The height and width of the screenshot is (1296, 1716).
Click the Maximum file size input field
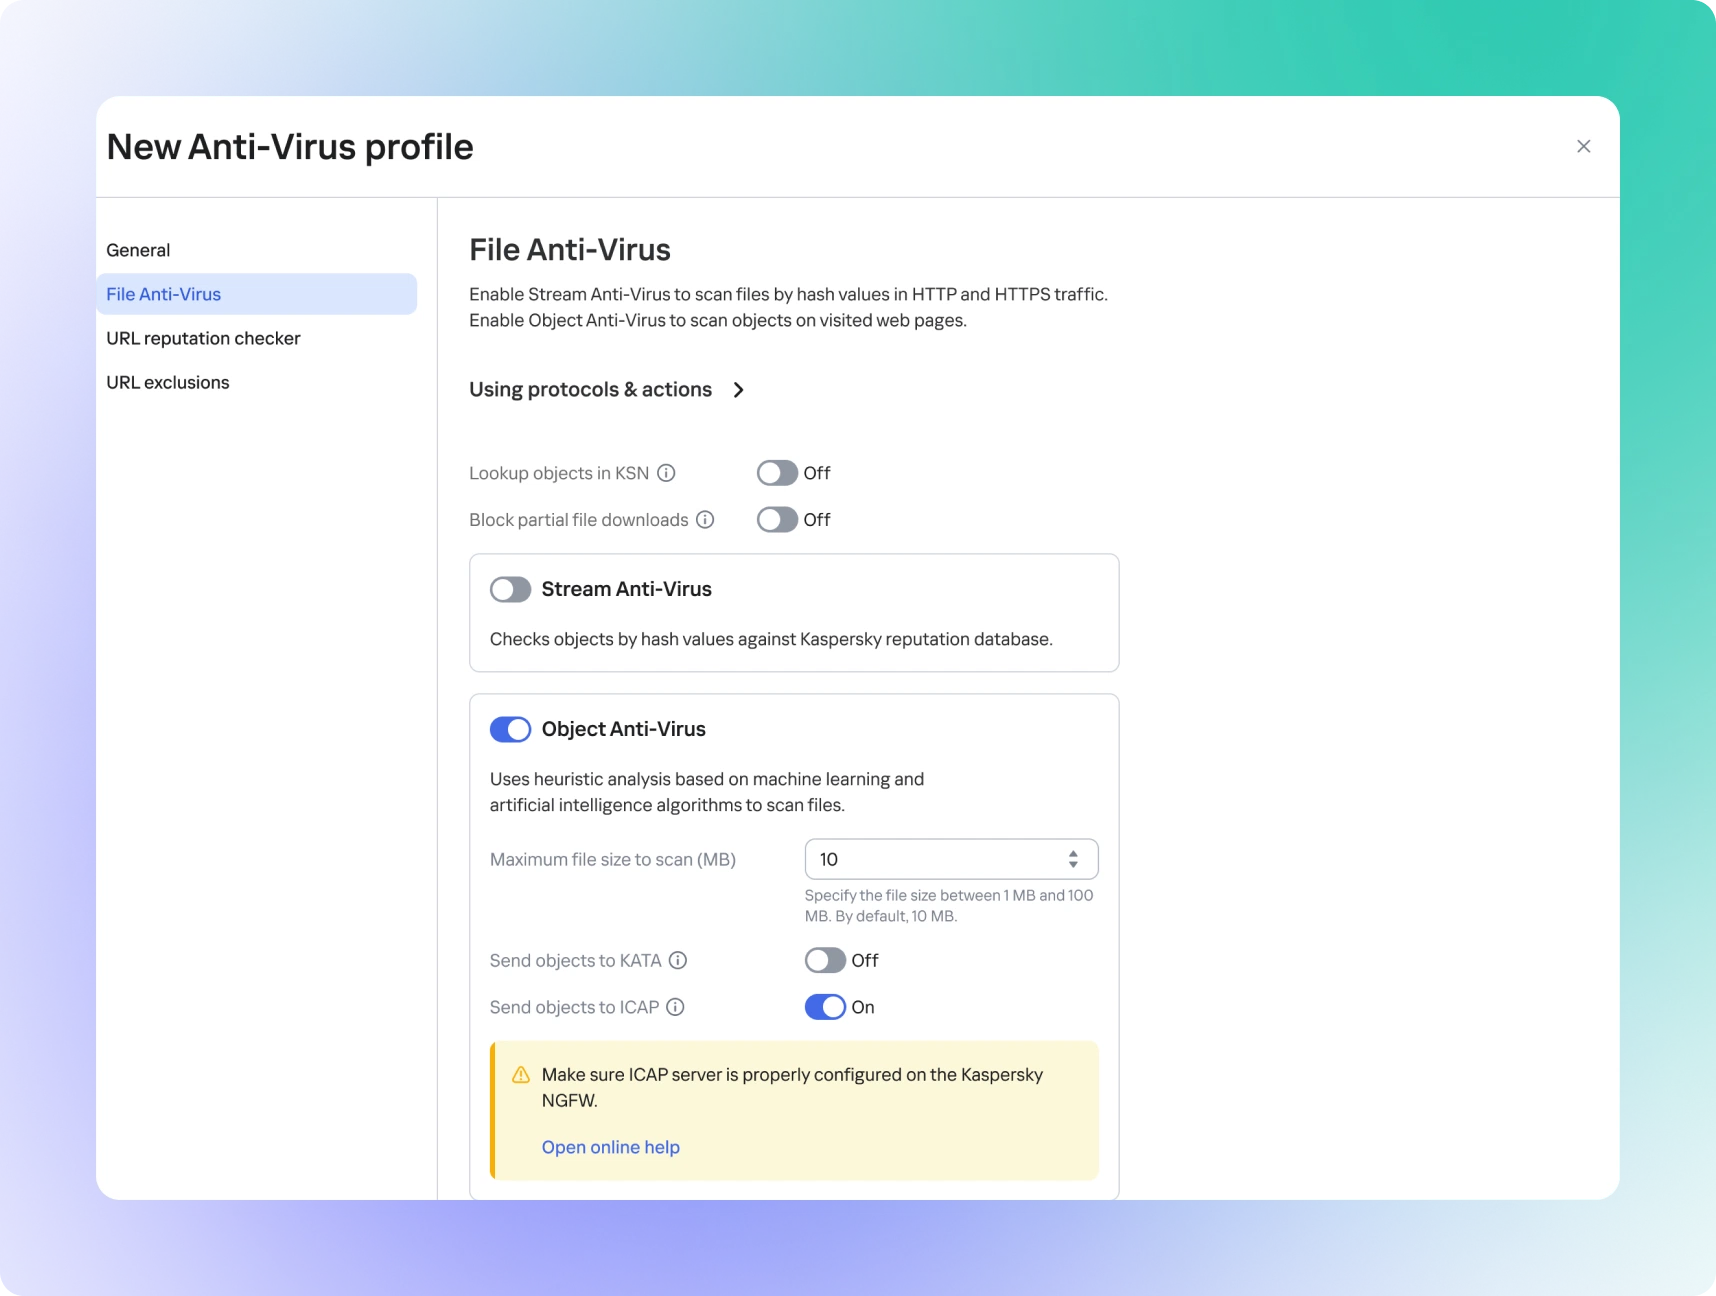930,859
